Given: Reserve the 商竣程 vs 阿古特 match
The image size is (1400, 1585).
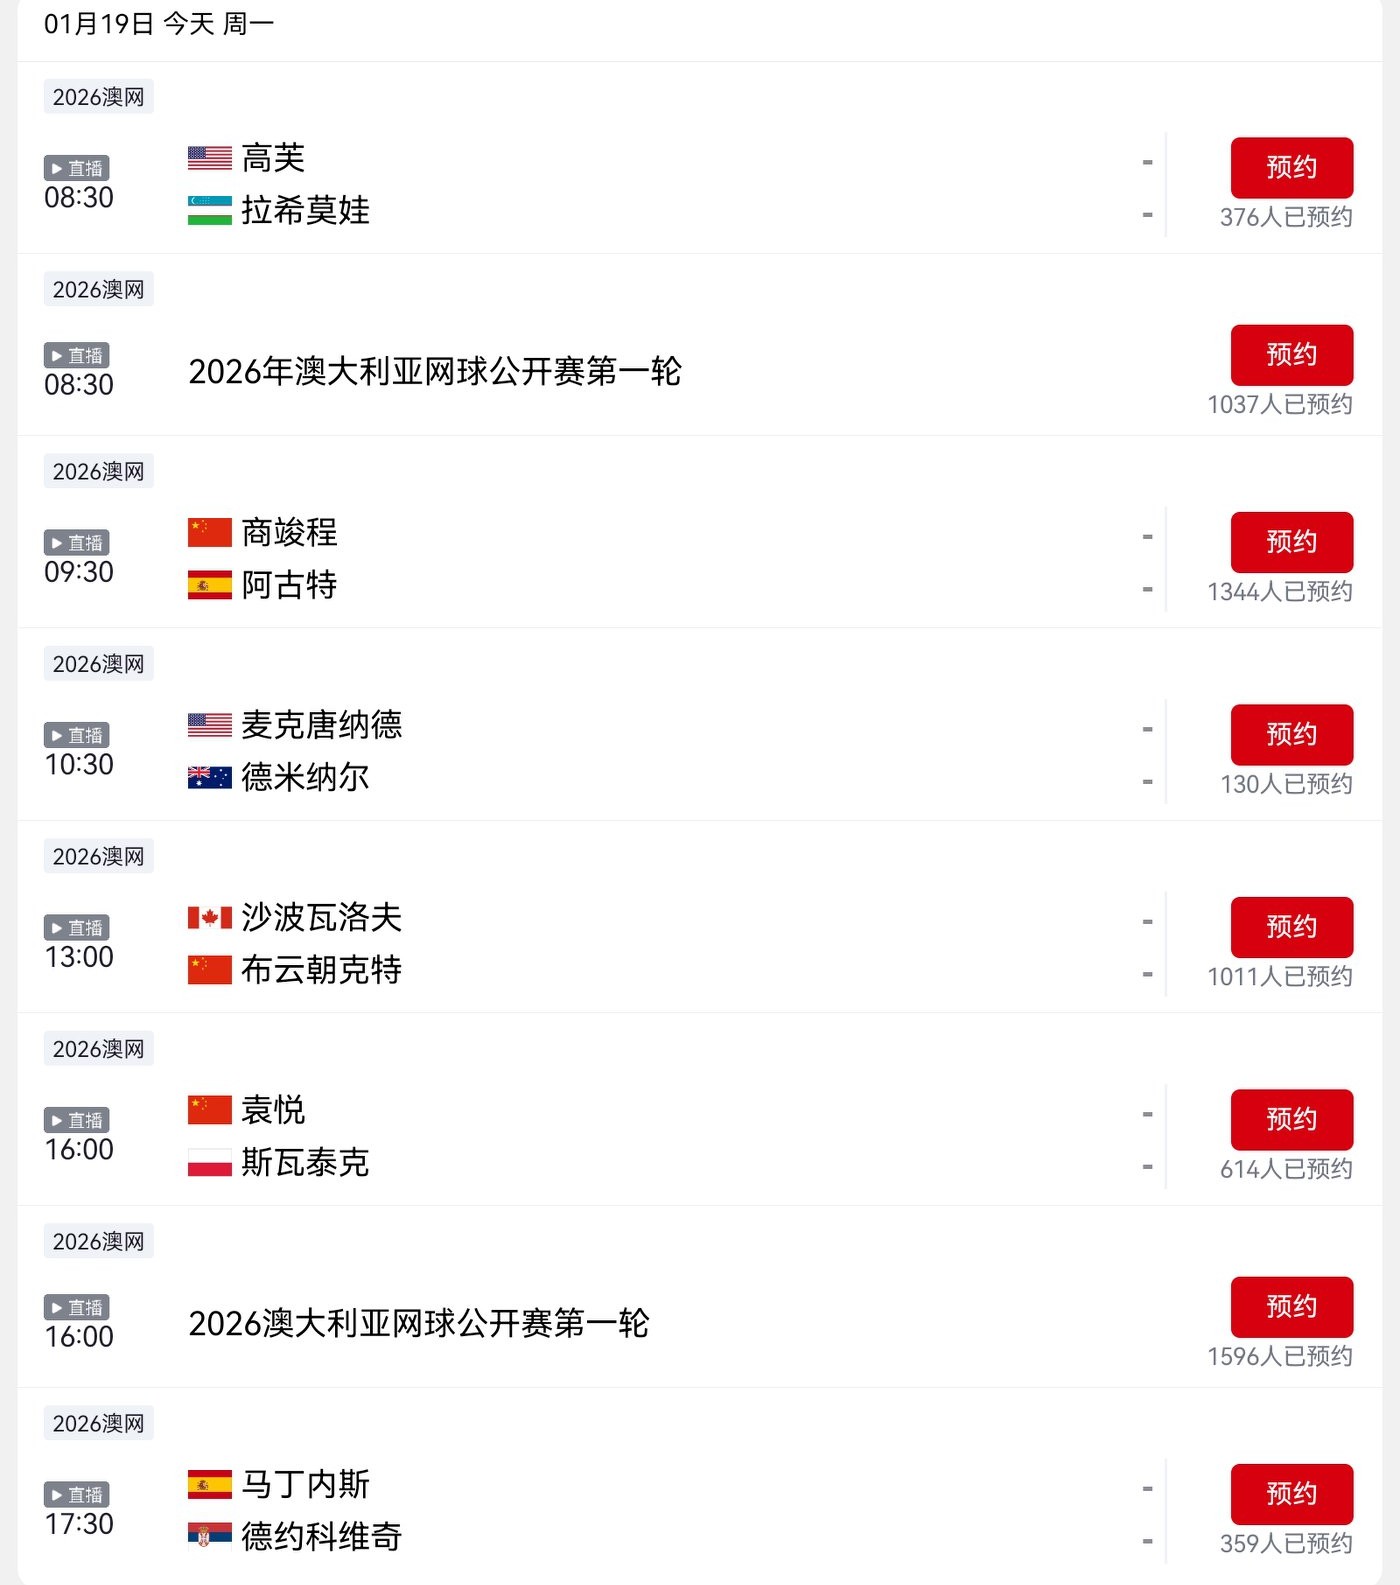Looking at the screenshot, I should click(1291, 542).
